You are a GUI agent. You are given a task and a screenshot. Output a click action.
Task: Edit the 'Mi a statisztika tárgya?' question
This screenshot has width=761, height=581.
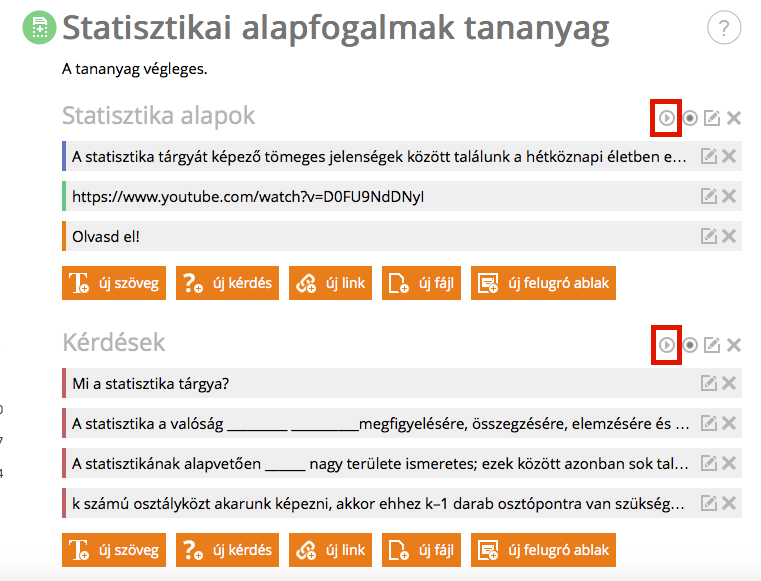[709, 383]
